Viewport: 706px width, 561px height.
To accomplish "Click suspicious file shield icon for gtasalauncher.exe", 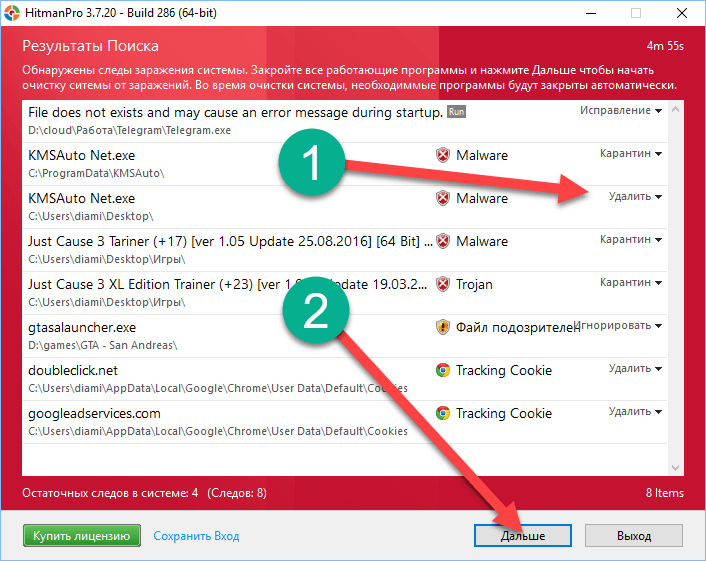I will coord(443,327).
